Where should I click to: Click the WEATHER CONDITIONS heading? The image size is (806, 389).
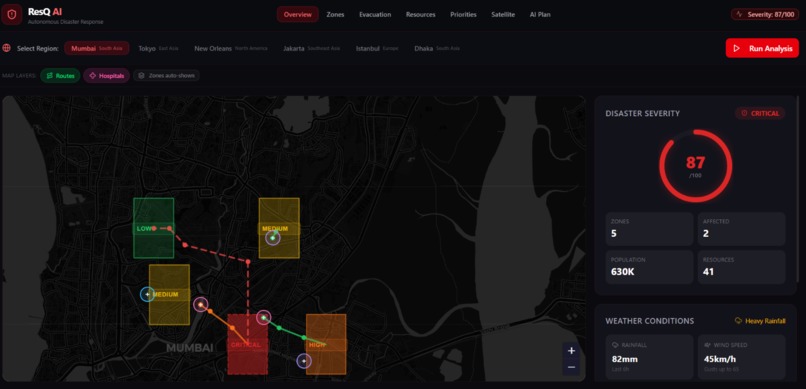point(650,321)
